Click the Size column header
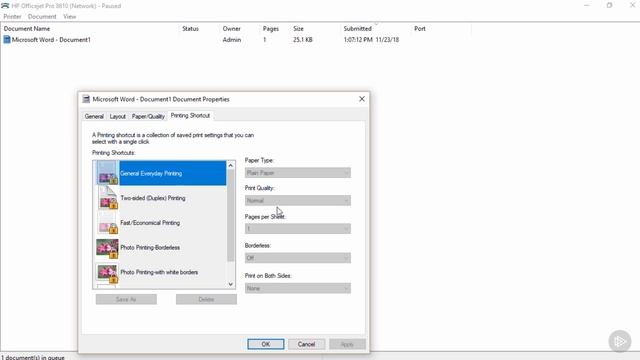The image size is (640, 360). click(298, 29)
